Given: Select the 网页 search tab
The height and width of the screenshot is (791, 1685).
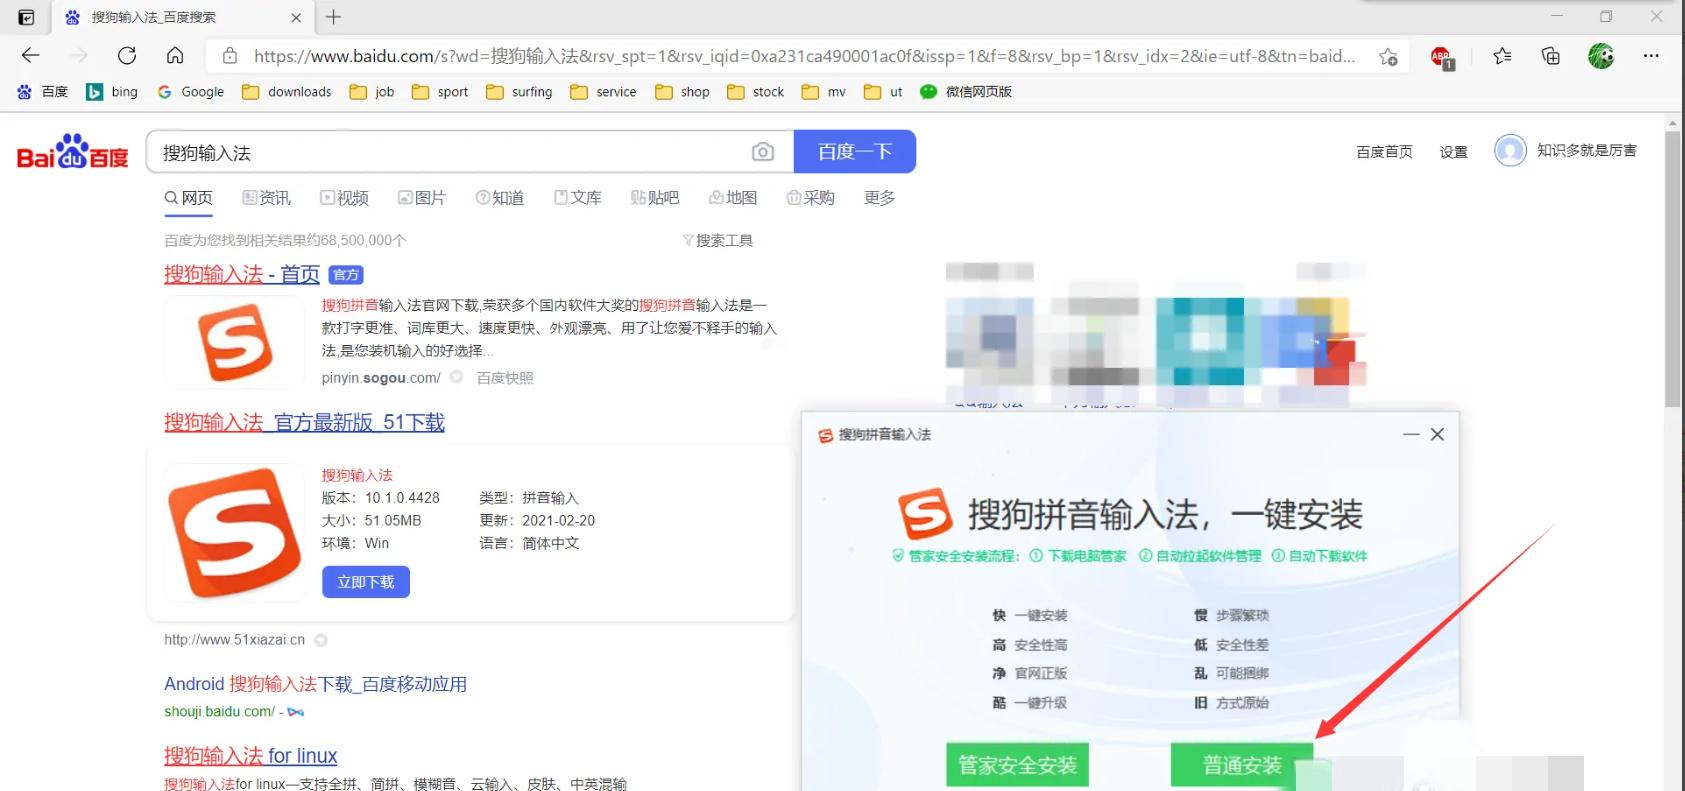Looking at the screenshot, I should pos(189,198).
